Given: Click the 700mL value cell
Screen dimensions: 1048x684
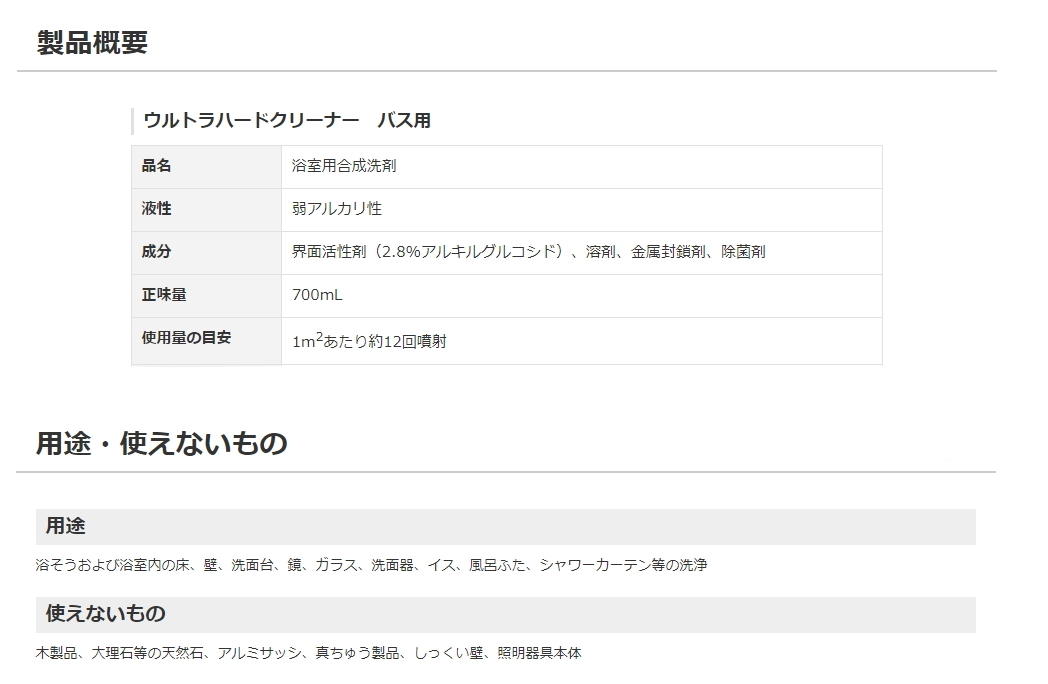Looking at the screenshot, I should (x=581, y=296).
